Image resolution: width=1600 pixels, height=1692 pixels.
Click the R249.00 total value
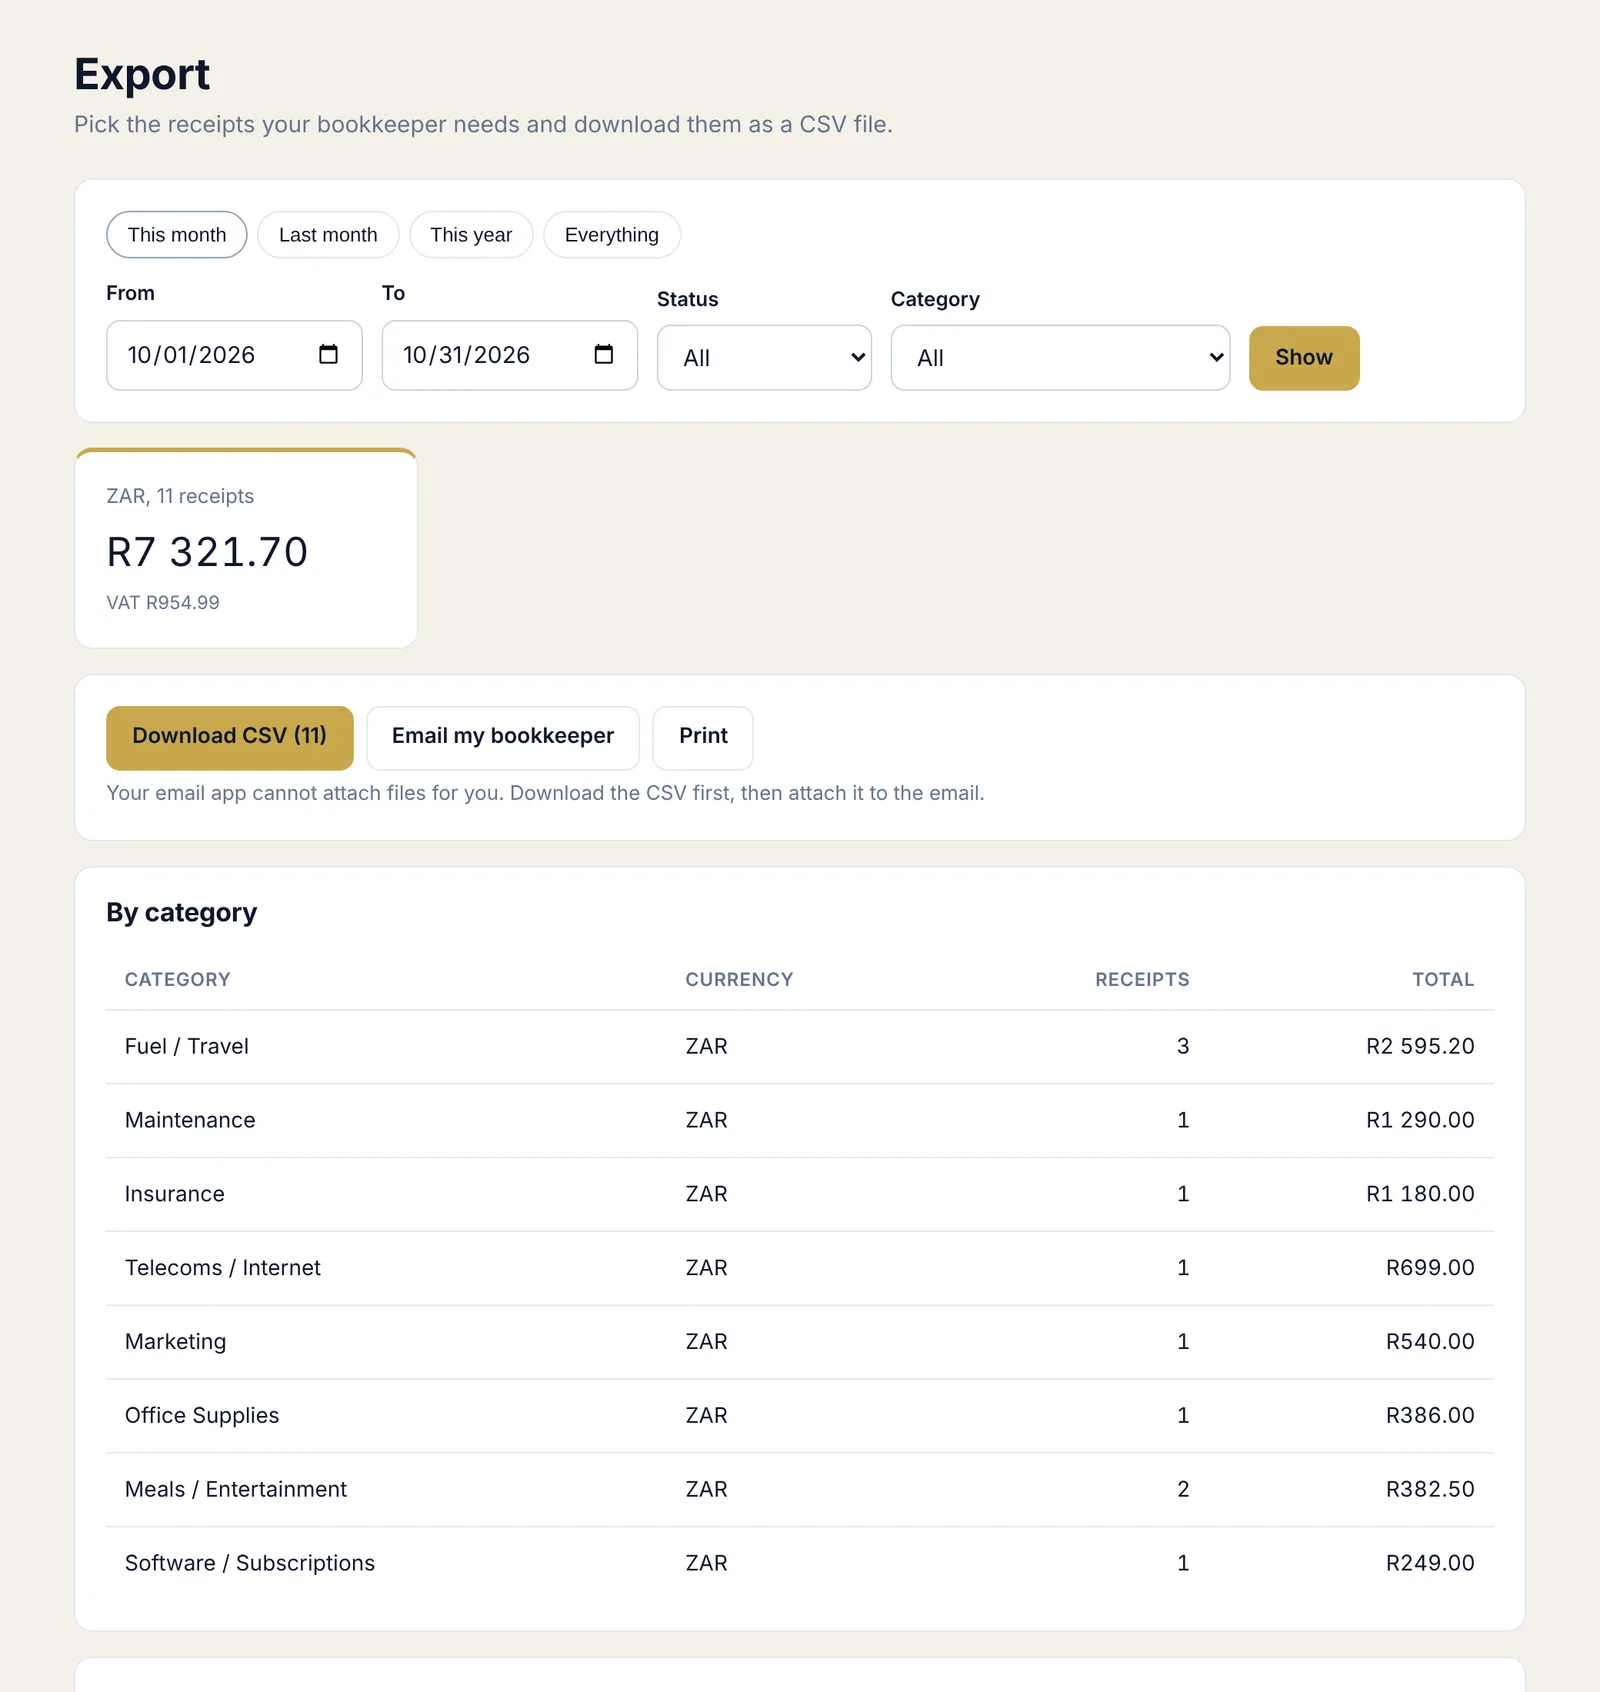pos(1430,1564)
